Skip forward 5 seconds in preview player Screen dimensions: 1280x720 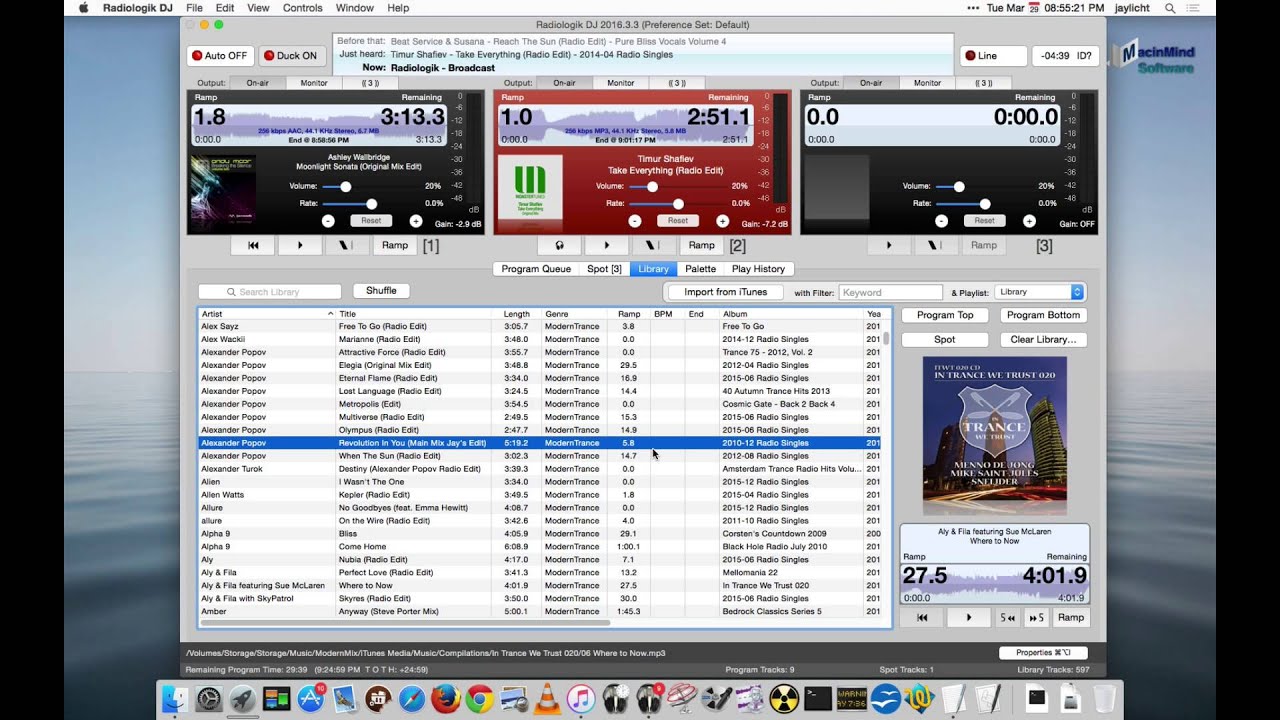(x=1036, y=618)
